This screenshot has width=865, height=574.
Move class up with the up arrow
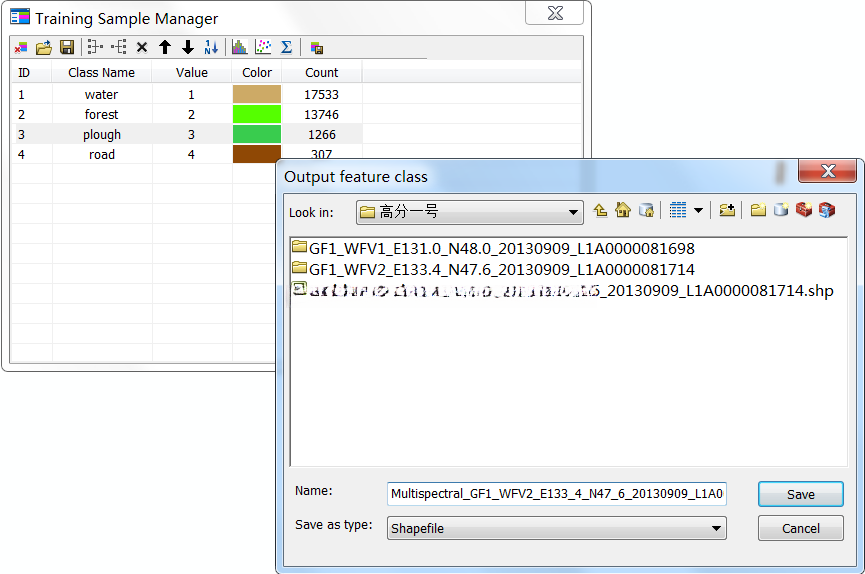tap(165, 47)
